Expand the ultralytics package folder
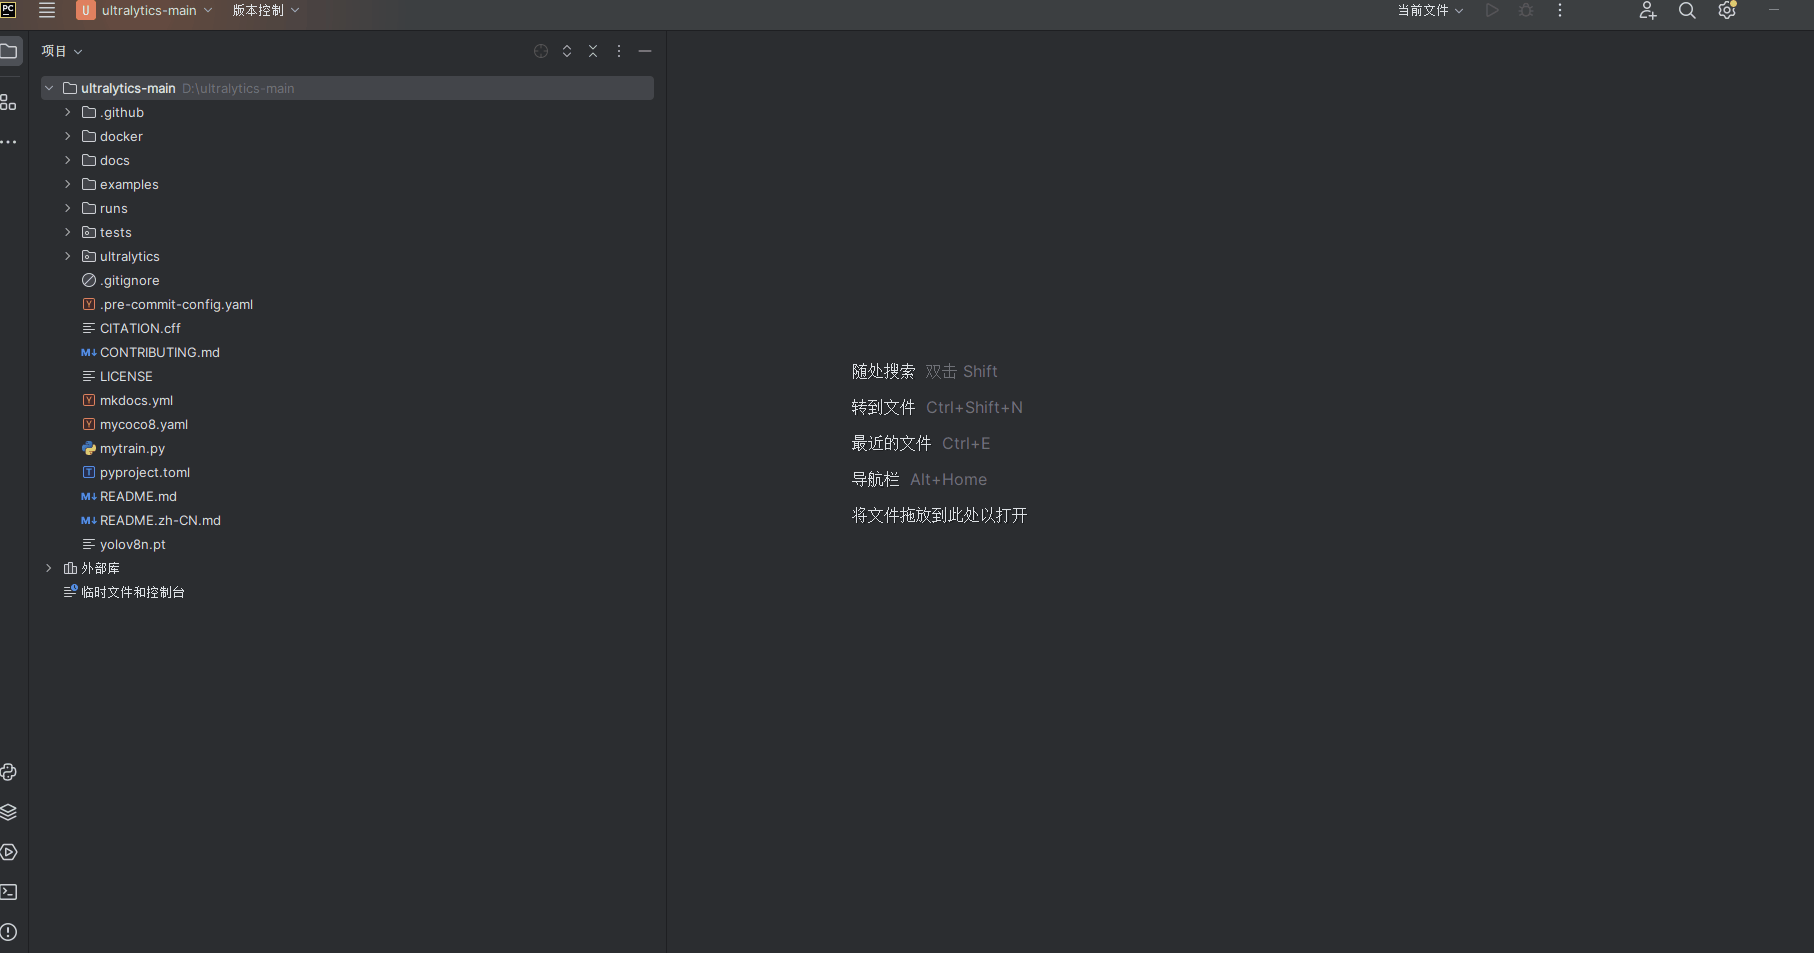 click(68, 256)
